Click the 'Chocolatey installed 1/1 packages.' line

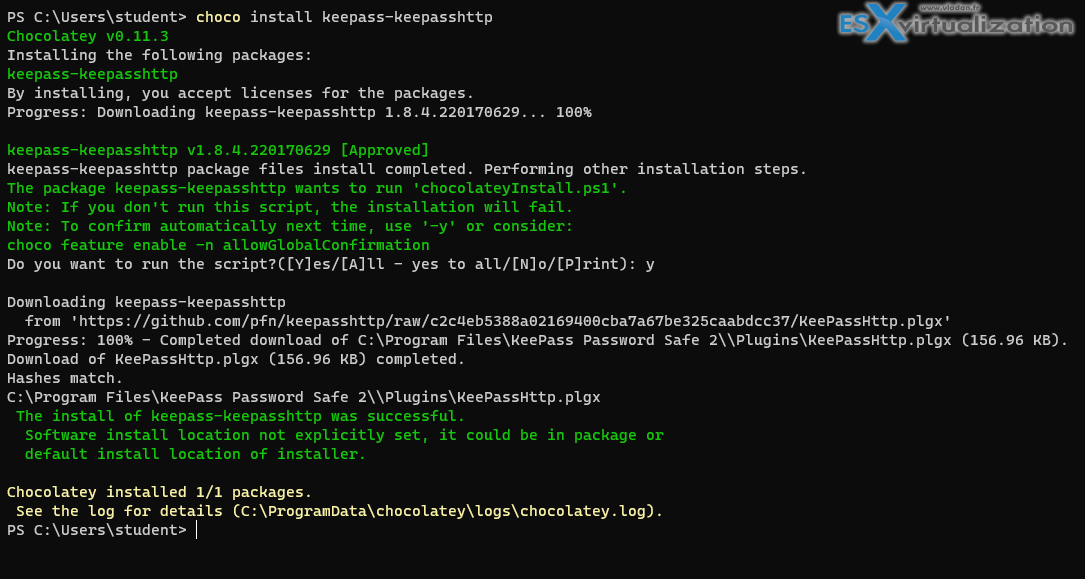(159, 493)
